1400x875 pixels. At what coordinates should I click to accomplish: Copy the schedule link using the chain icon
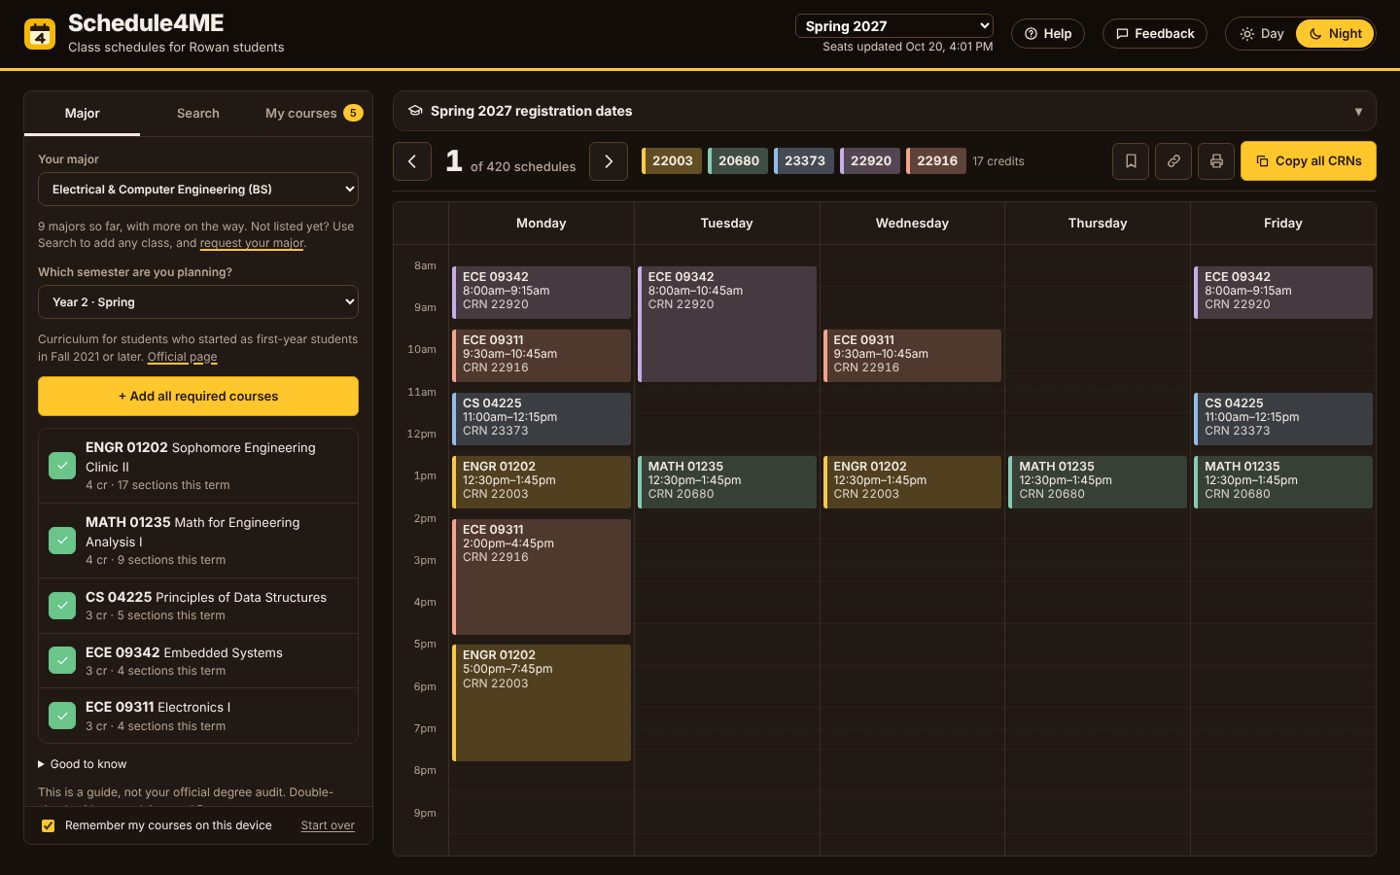[x=1174, y=161]
